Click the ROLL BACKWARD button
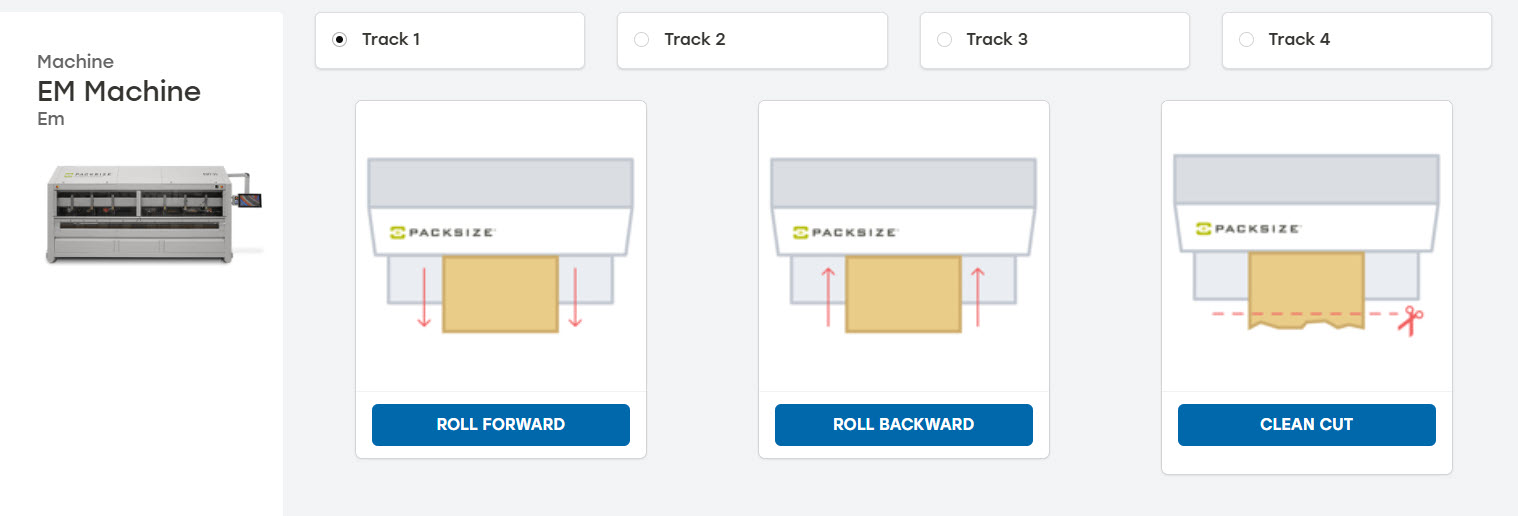This screenshot has height=516, width=1518. 904,424
